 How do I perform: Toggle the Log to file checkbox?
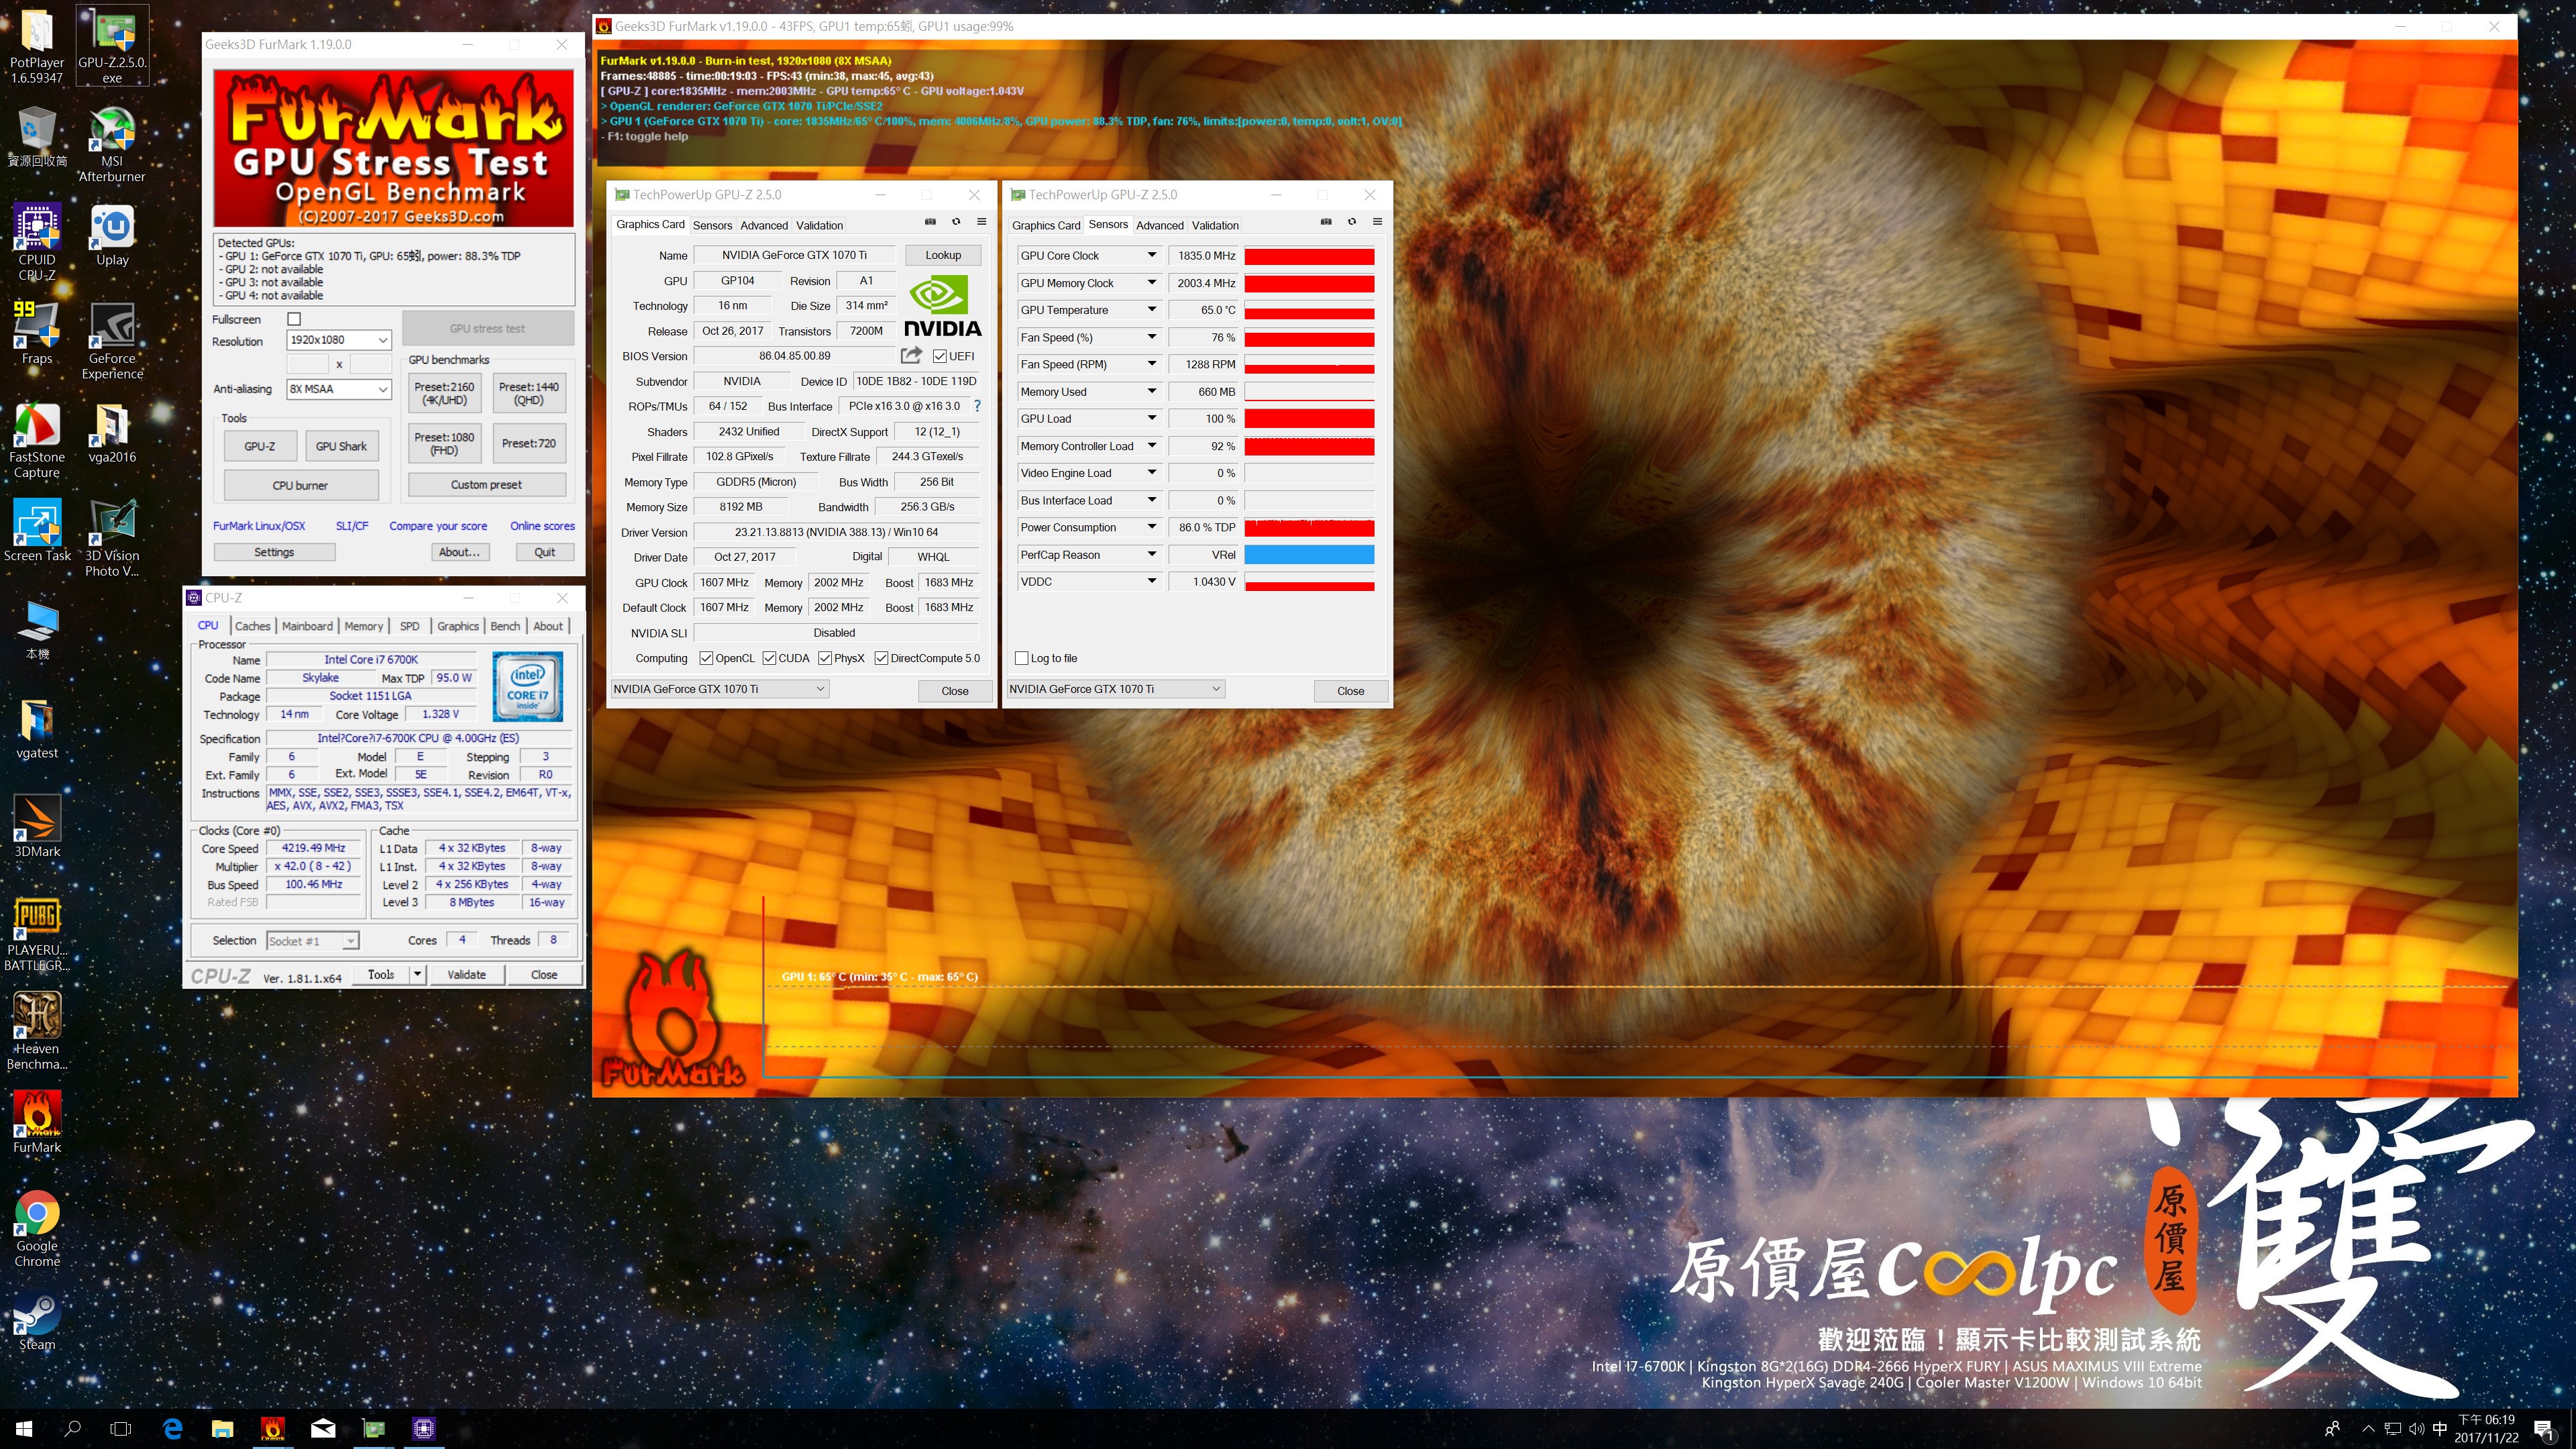[1021, 658]
